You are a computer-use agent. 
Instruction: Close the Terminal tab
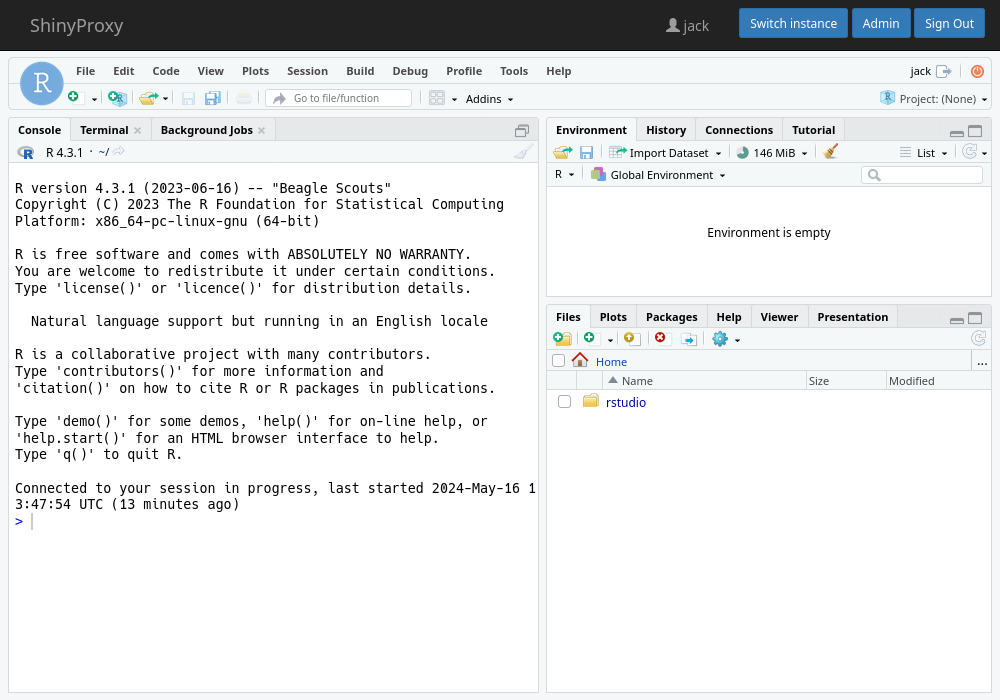tap(137, 131)
